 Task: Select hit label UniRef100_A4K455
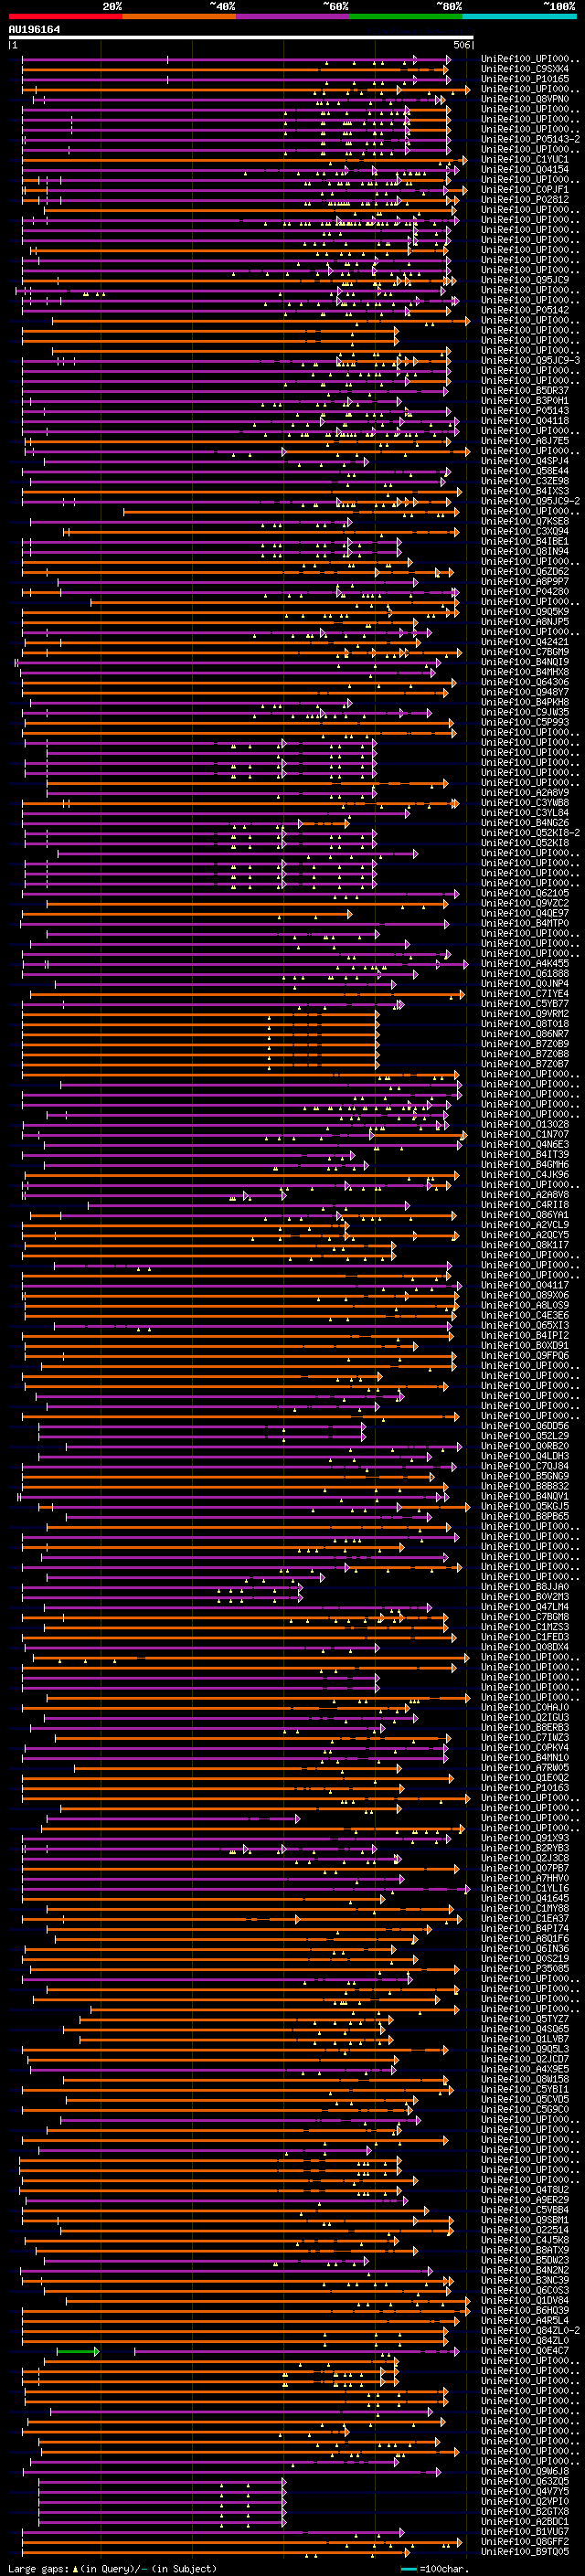pyautogui.click(x=525, y=963)
